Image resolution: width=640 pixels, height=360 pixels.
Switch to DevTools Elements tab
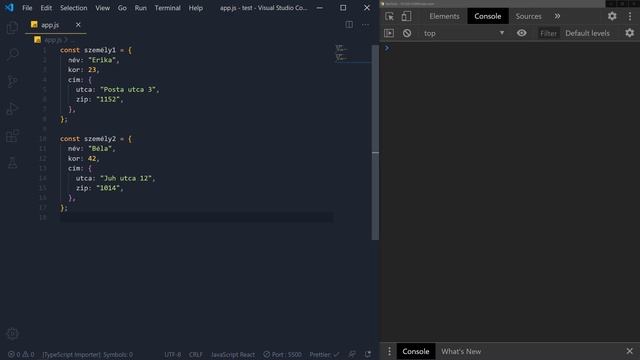pyautogui.click(x=444, y=16)
